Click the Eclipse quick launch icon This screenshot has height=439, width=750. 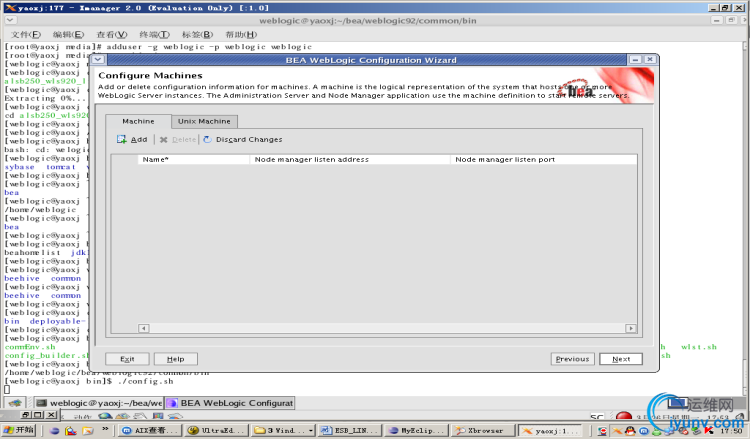point(55,430)
